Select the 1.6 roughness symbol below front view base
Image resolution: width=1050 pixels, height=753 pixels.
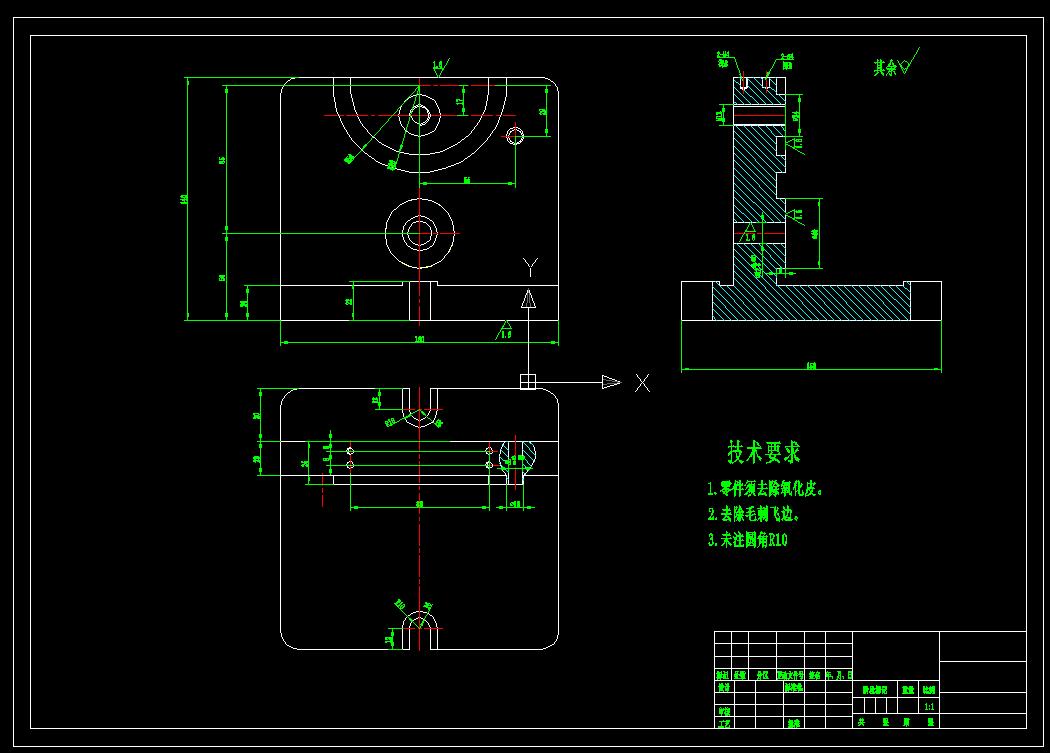coord(504,330)
